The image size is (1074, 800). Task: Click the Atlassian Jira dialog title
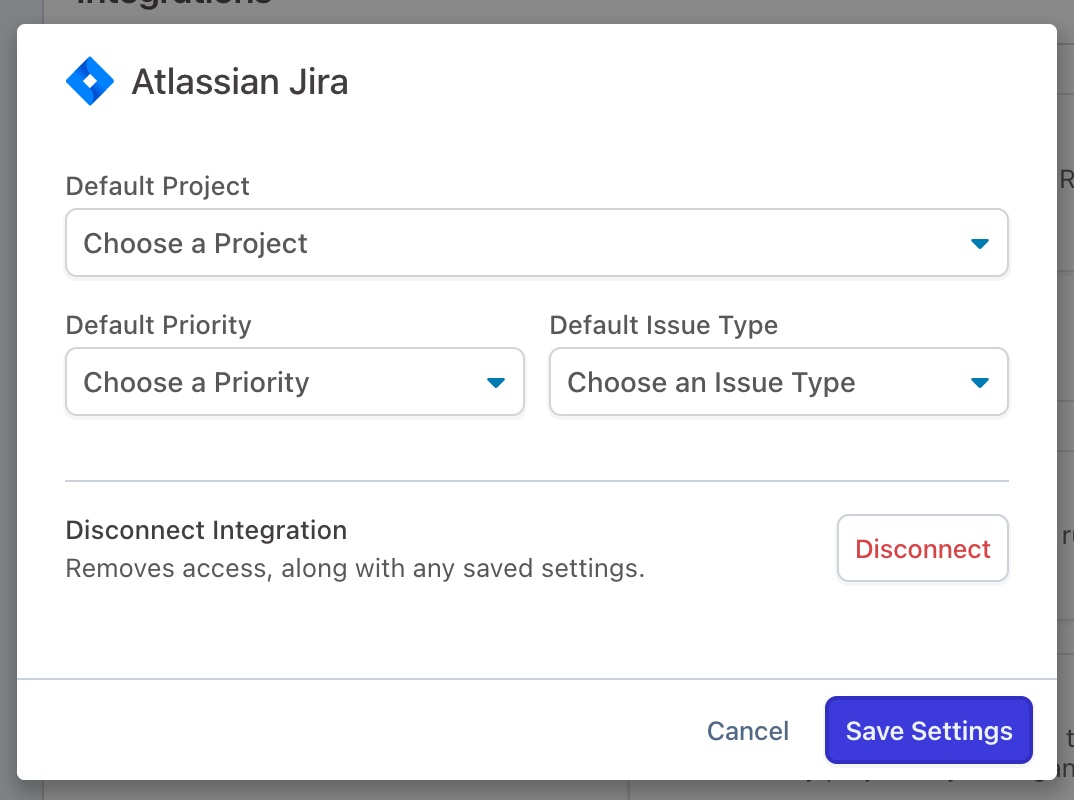click(x=240, y=82)
